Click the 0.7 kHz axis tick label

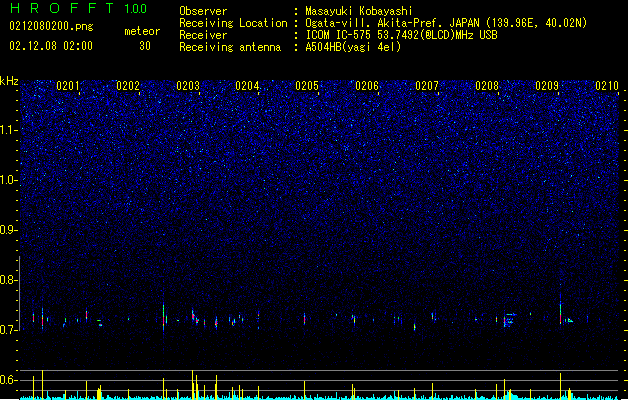[8, 330]
